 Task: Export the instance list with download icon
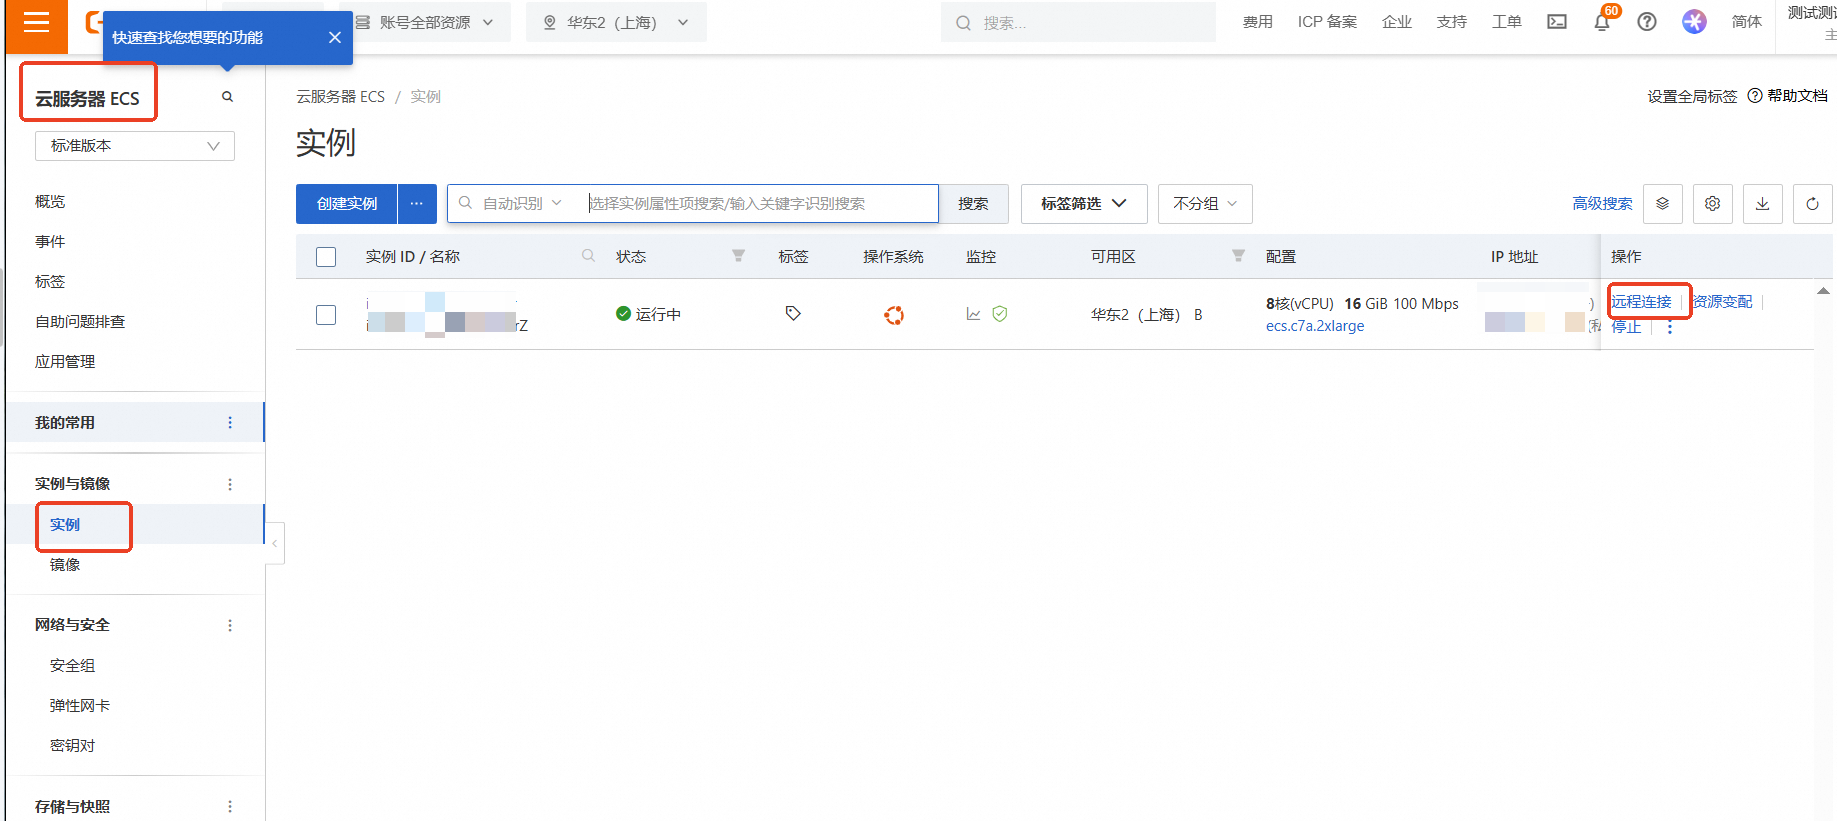point(1762,204)
